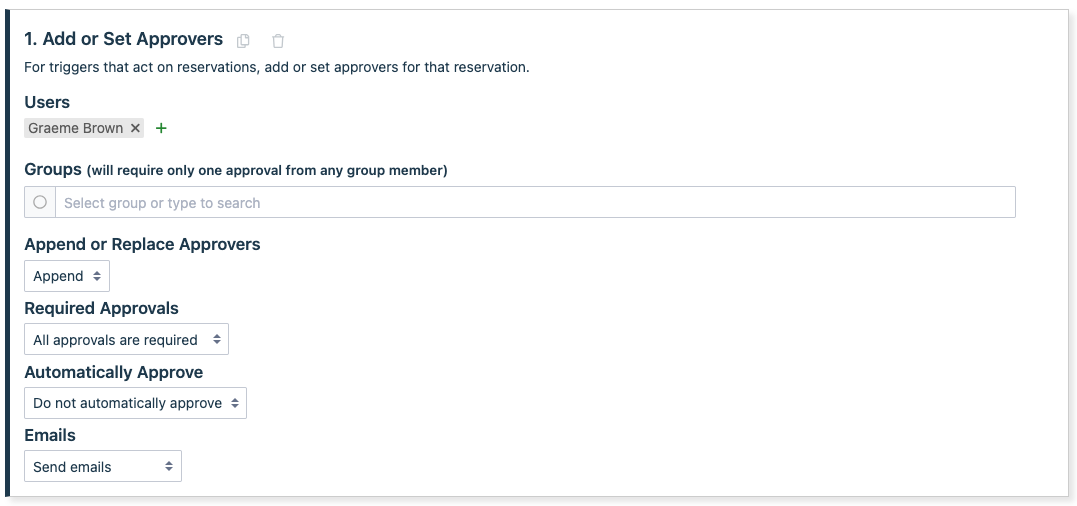This screenshot has width=1077, height=506.
Task: Click the Emails field label
Action: [x=50, y=435]
